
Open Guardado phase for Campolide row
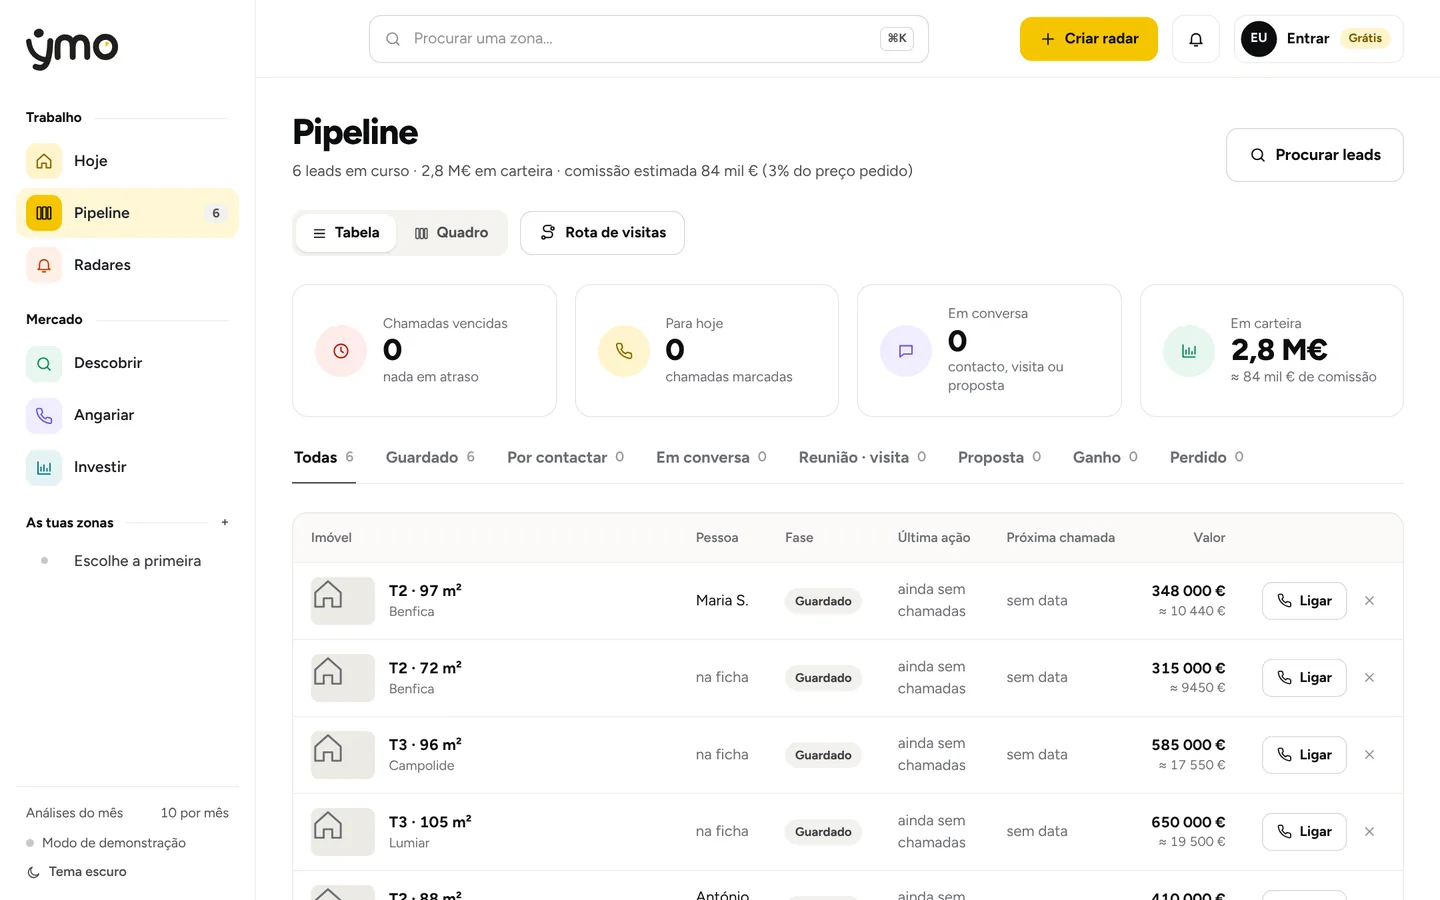823,755
